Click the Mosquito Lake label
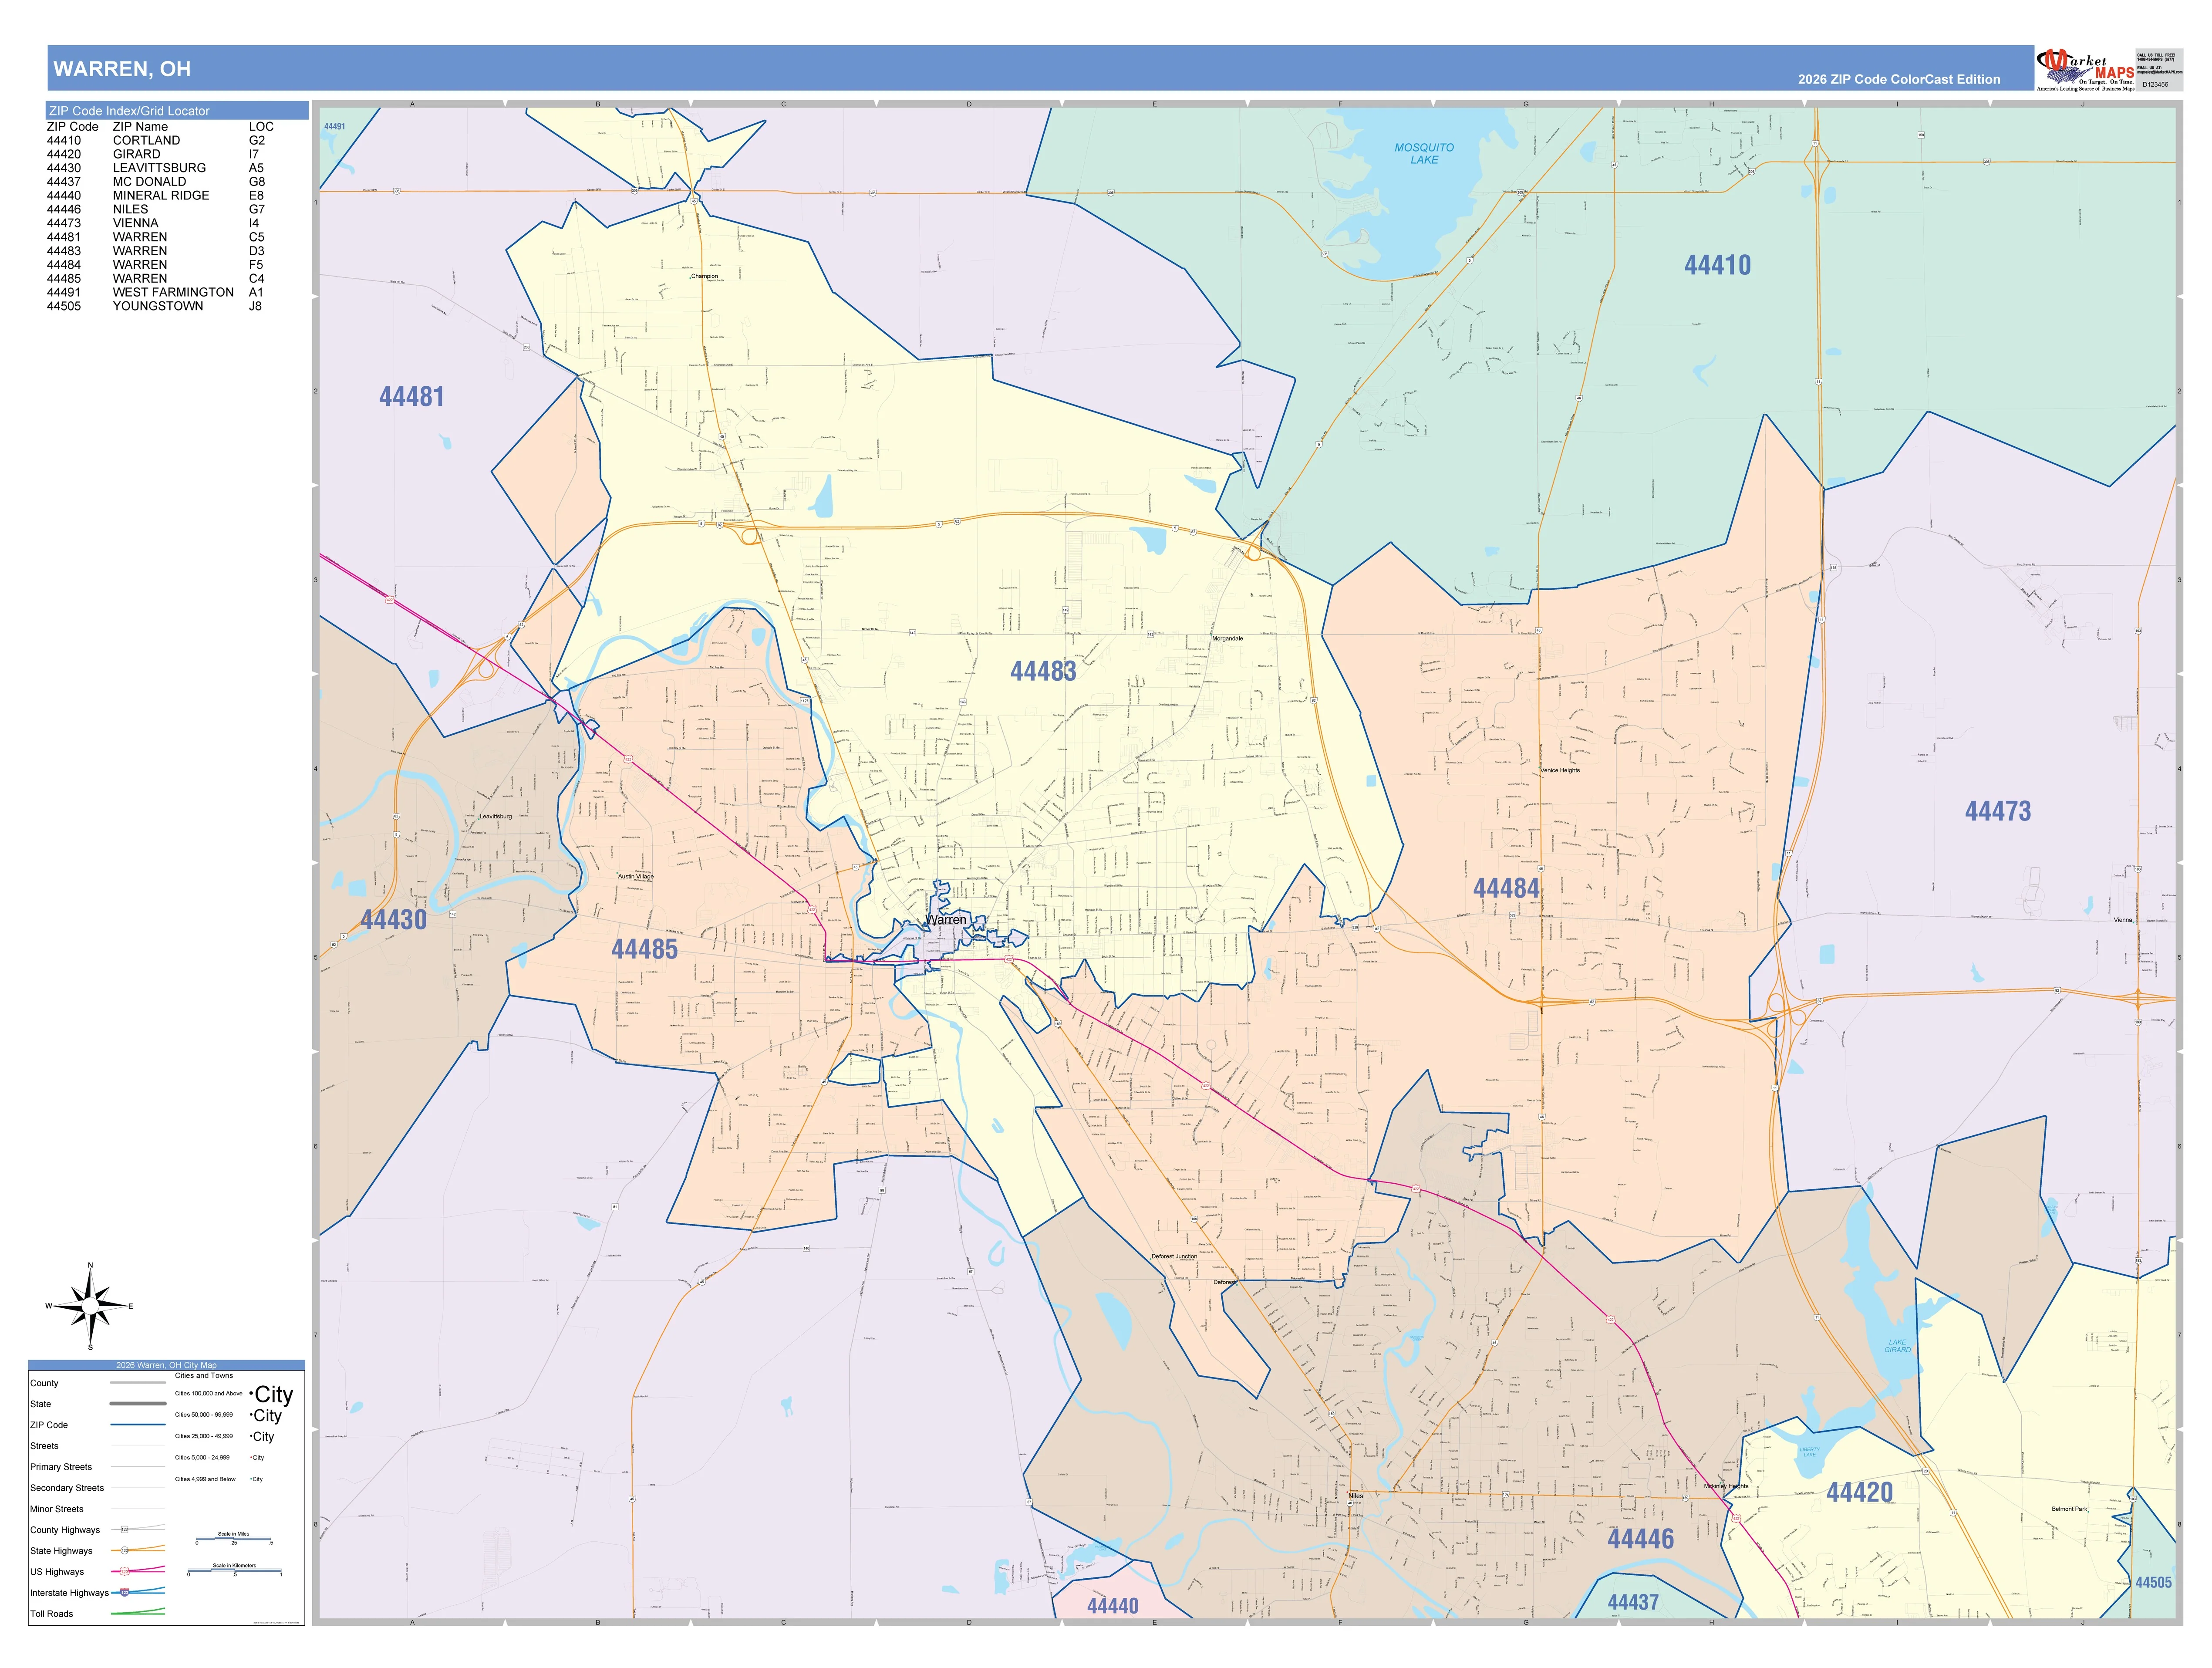The image size is (2212, 1668). (x=1424, y=153)
